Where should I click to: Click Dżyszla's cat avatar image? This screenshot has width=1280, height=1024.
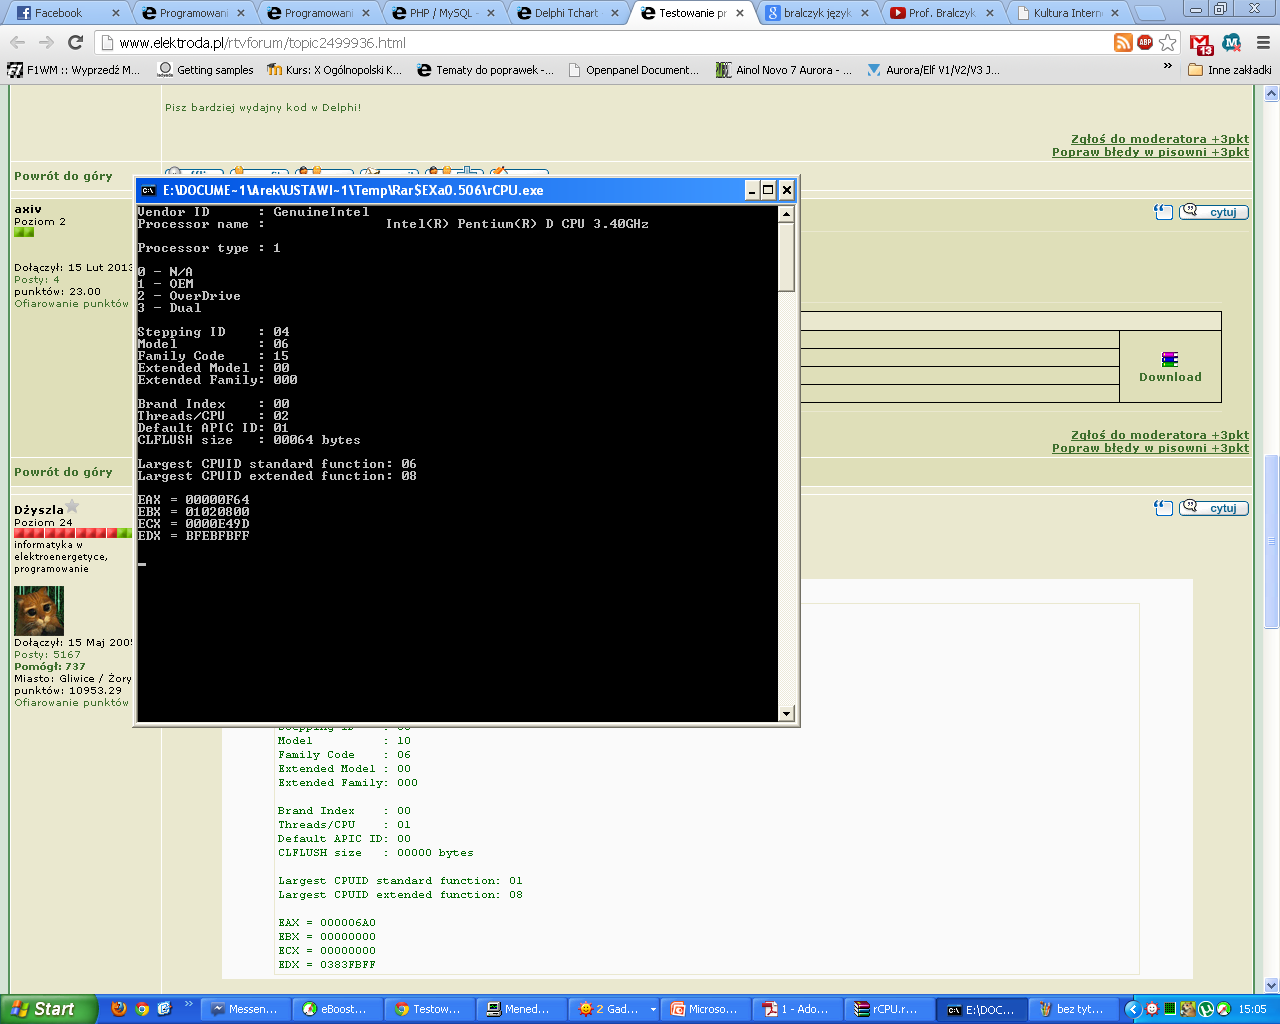tap(39, 610)
